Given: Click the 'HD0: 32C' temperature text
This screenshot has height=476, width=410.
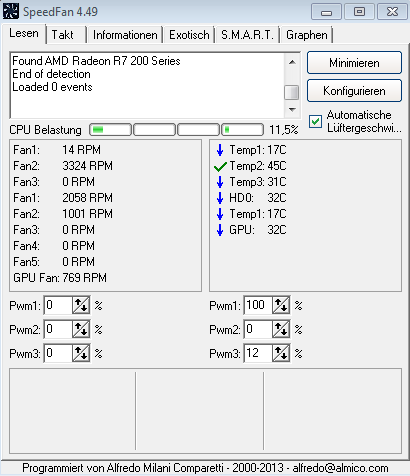Looking at the screenshot, I should point(258,198).
